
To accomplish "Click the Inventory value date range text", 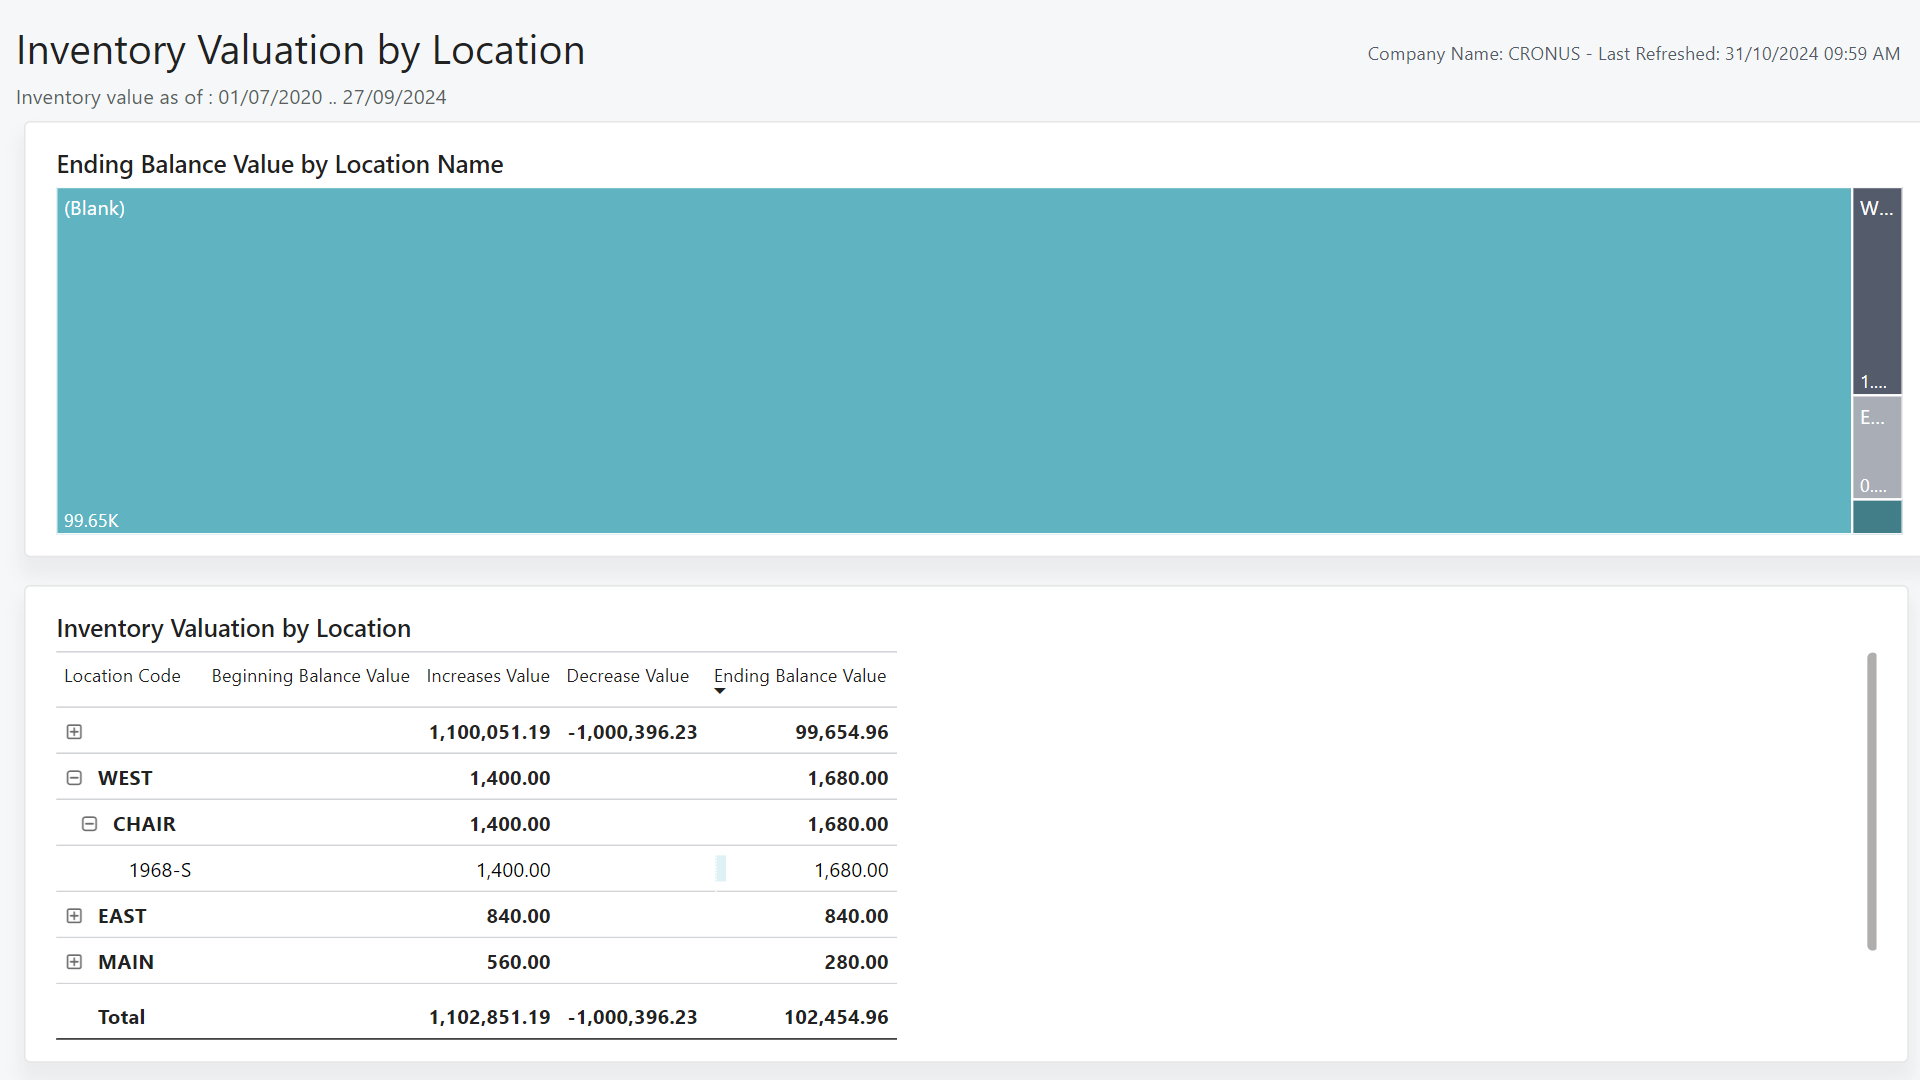I will (x=231, y=97).
